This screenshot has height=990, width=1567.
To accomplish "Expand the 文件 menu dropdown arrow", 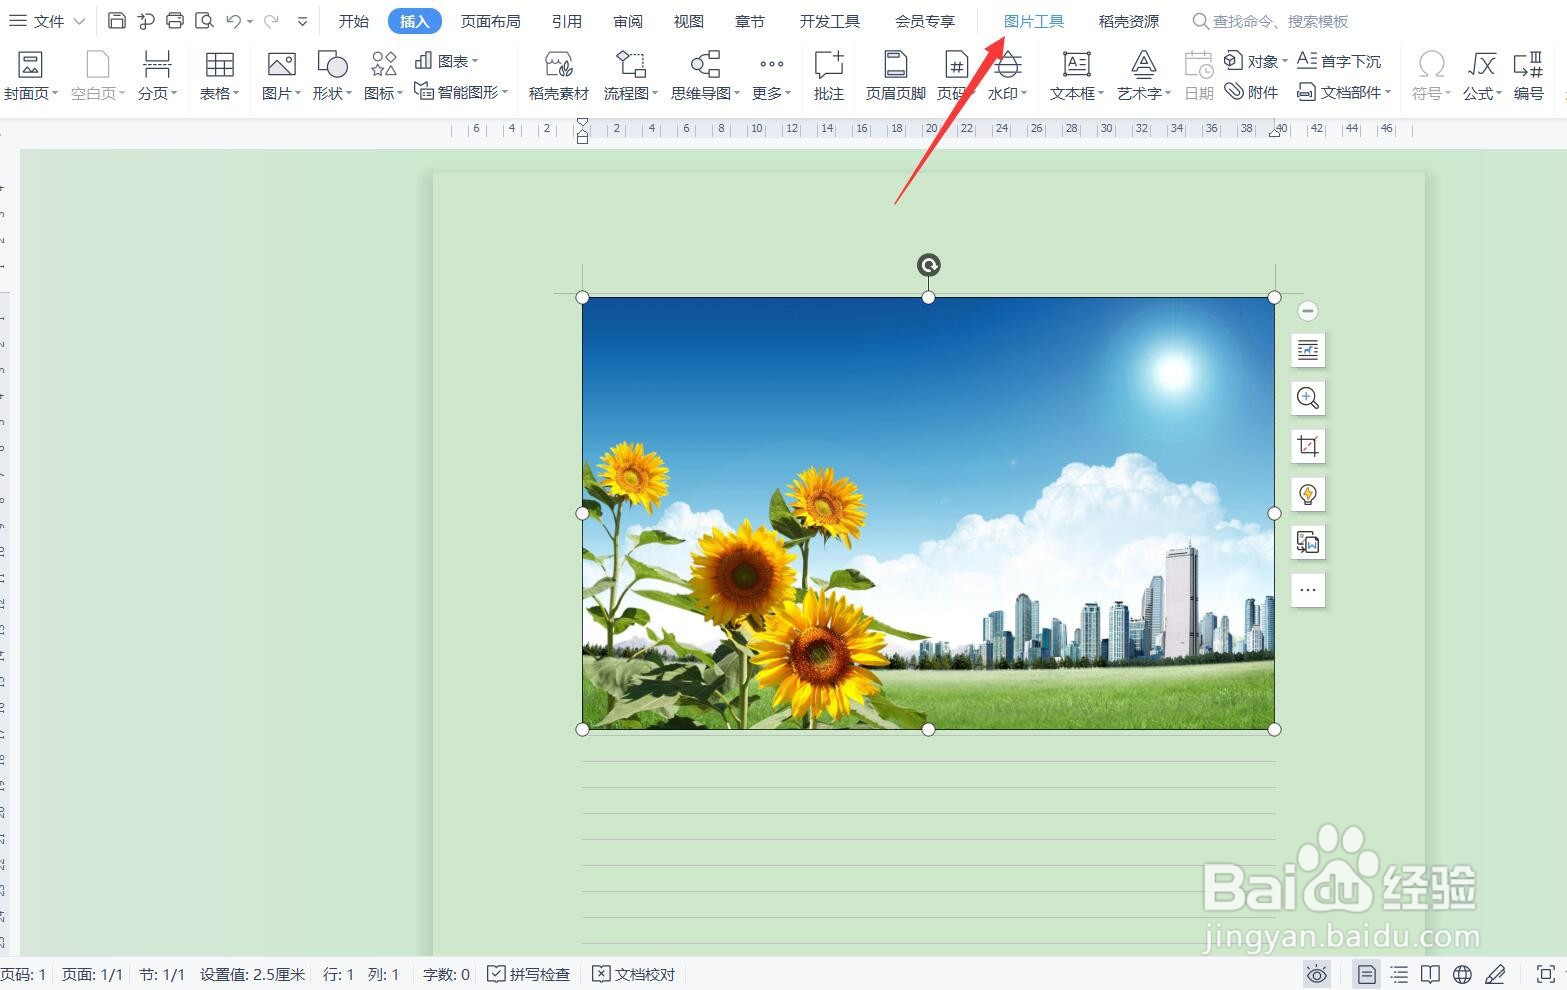I will tap(80, 21).
